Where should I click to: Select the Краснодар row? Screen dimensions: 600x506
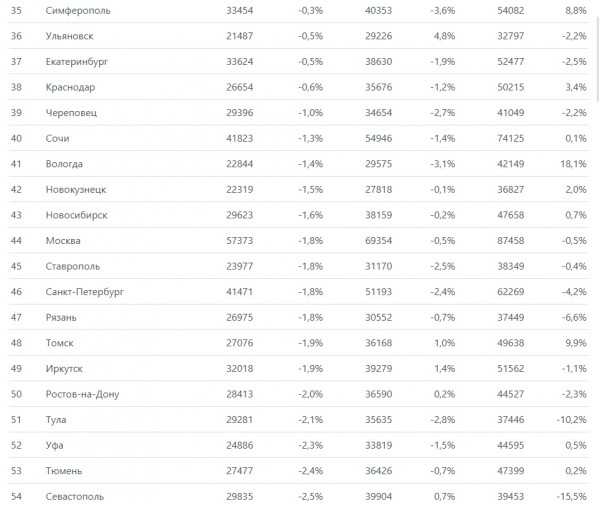click(298, 87)
